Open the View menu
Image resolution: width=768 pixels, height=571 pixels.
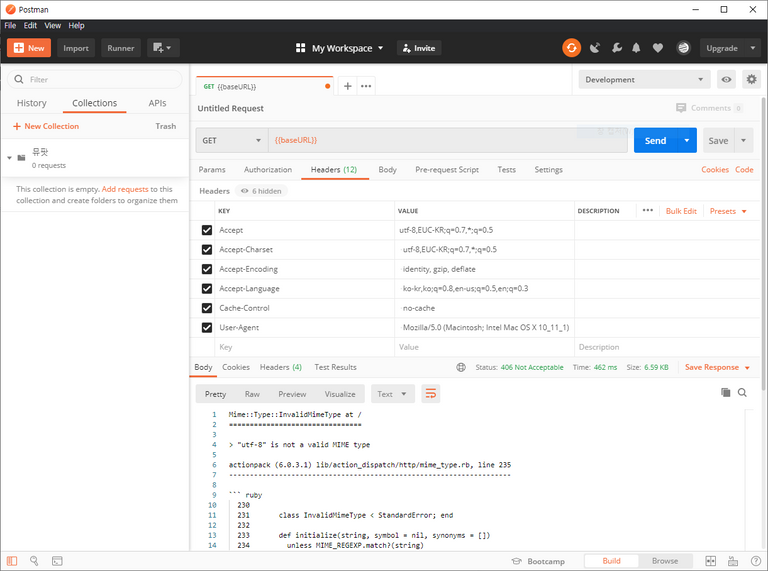click(52, 25)
